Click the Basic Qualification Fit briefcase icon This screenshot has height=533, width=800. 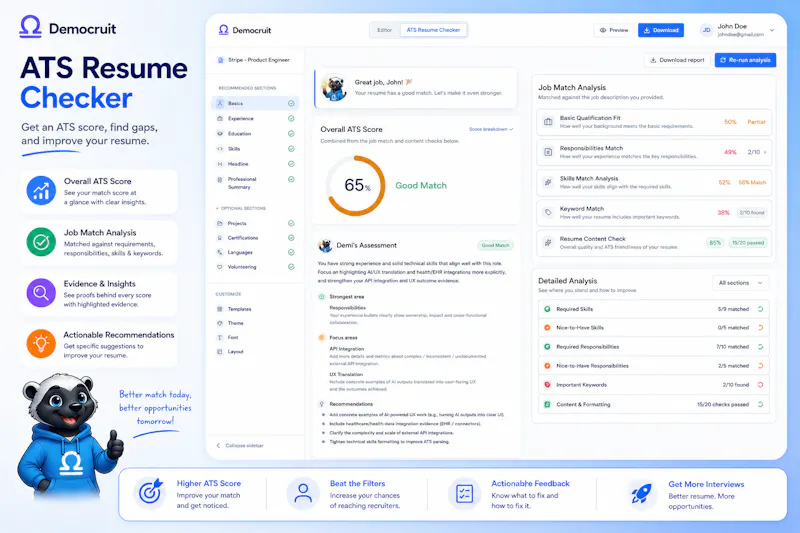(548, 122)
